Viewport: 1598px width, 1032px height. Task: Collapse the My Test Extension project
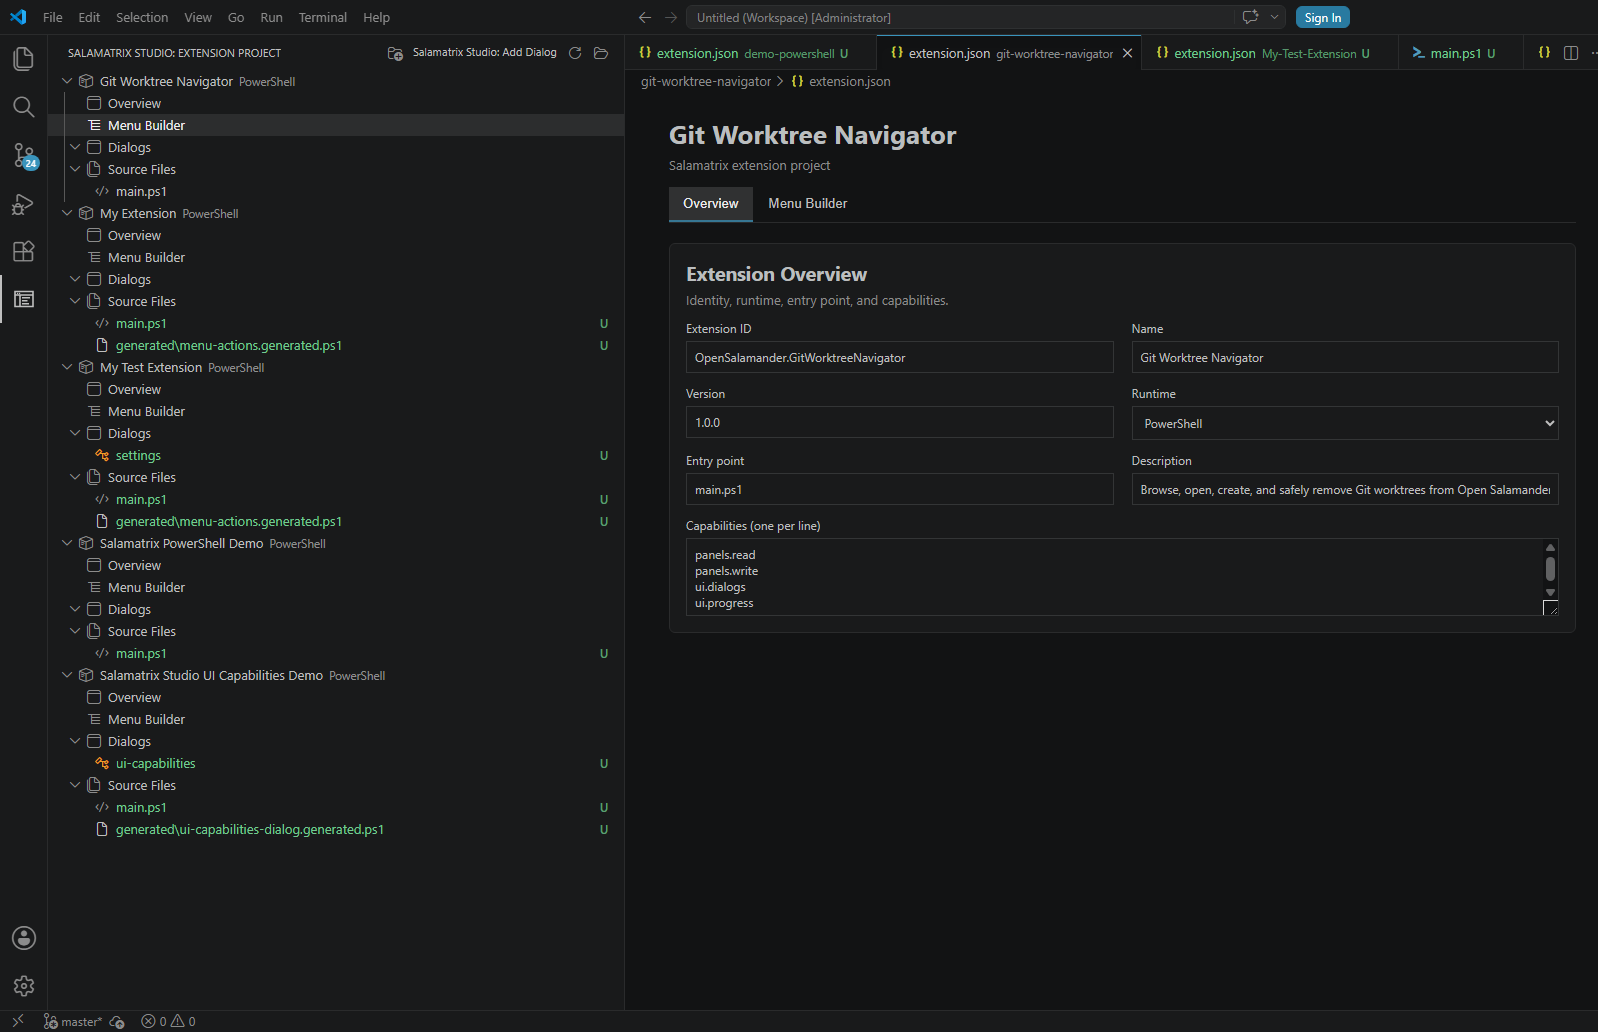point(67,367)
